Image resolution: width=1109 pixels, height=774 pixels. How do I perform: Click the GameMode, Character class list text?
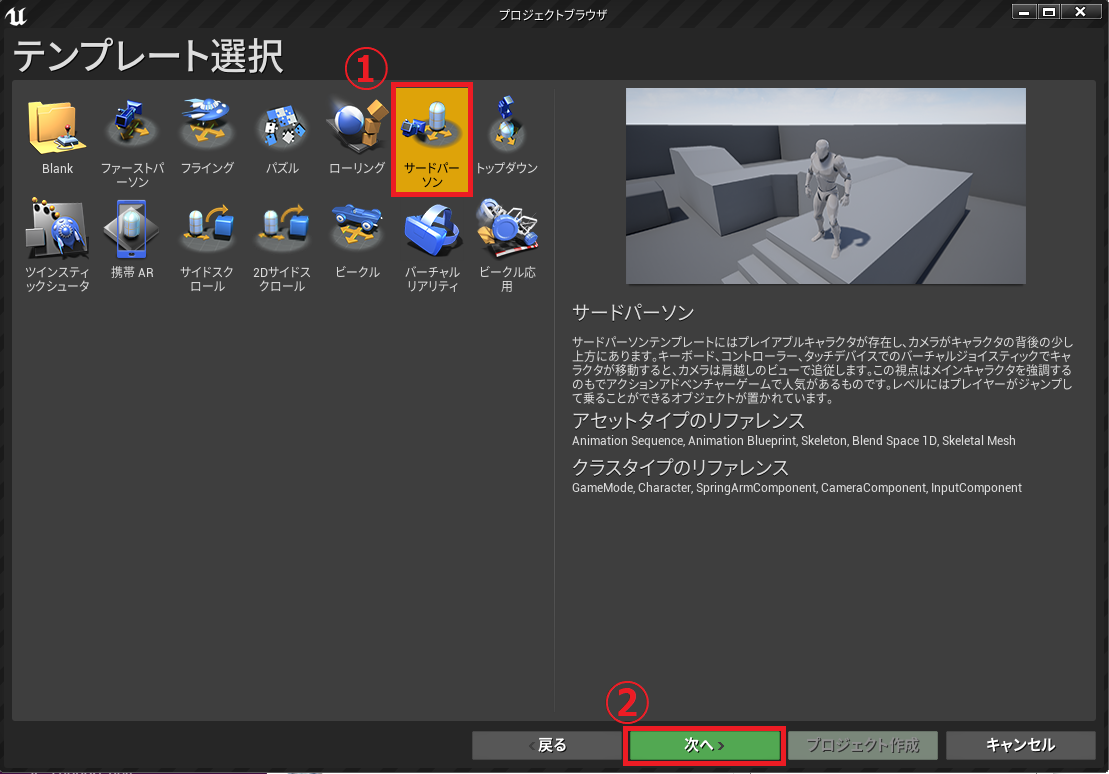[796, 488]
